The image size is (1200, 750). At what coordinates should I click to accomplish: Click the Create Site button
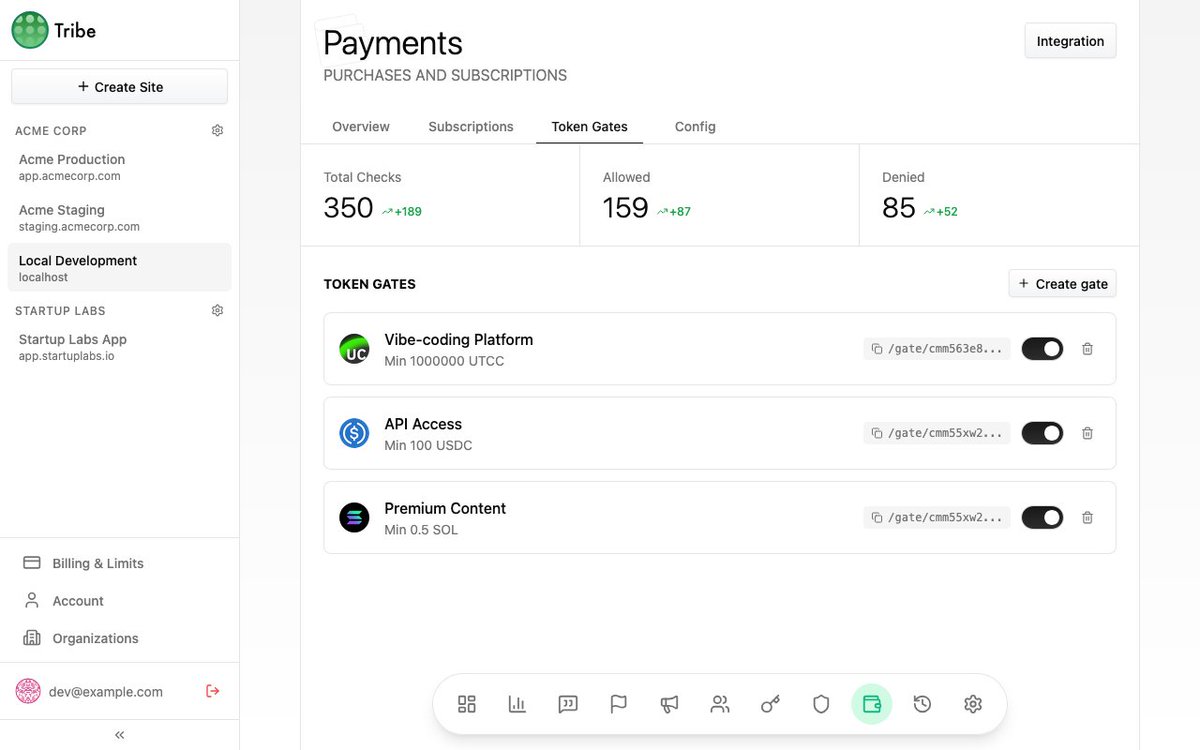(x=119, y=87)
